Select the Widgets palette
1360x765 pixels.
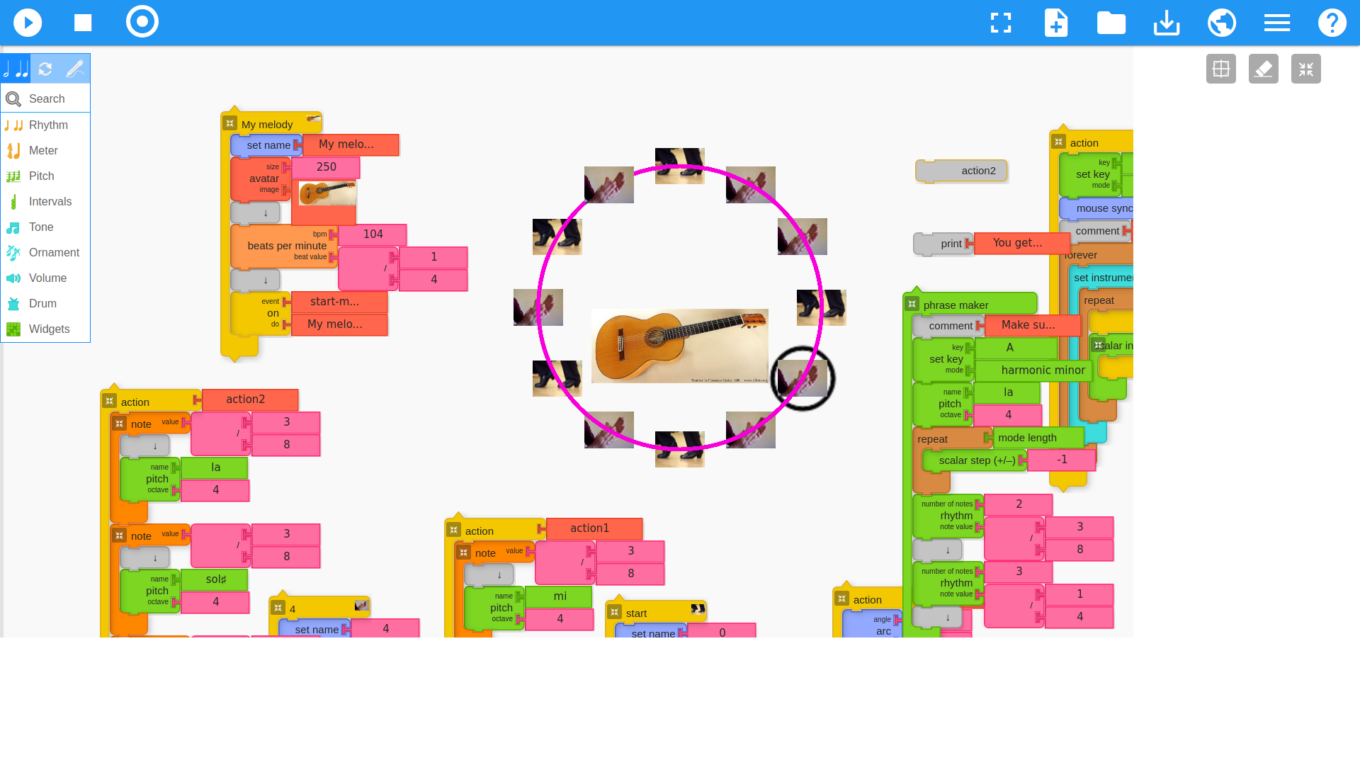point(48,329)
